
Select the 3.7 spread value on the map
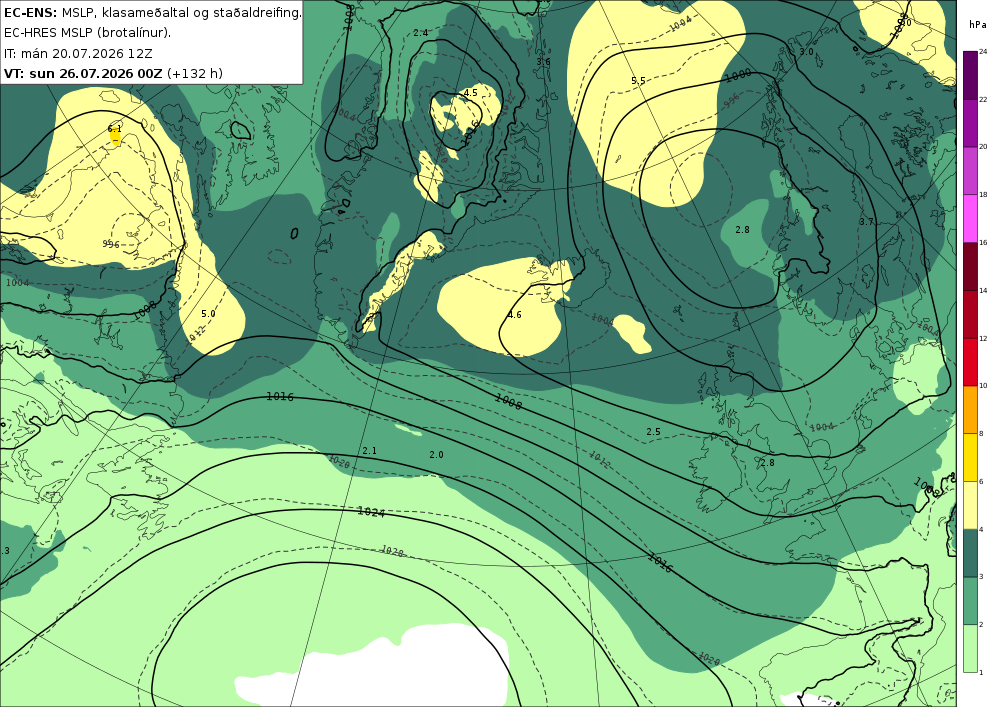(866, 222)
